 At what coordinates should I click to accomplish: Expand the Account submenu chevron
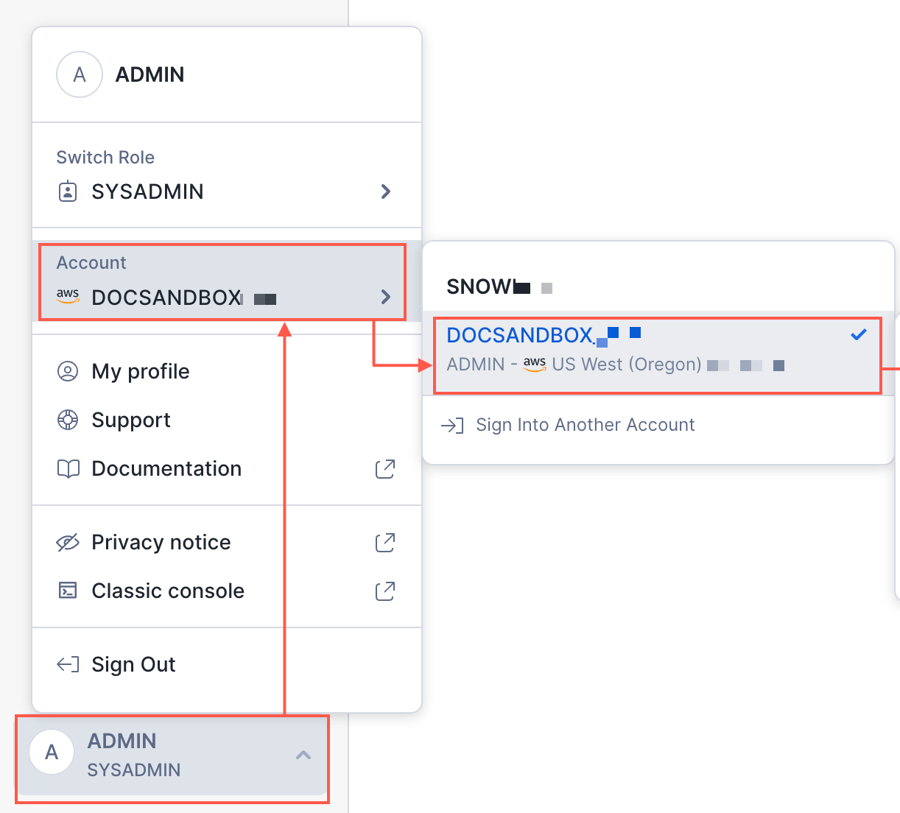[x=386, y=297]
